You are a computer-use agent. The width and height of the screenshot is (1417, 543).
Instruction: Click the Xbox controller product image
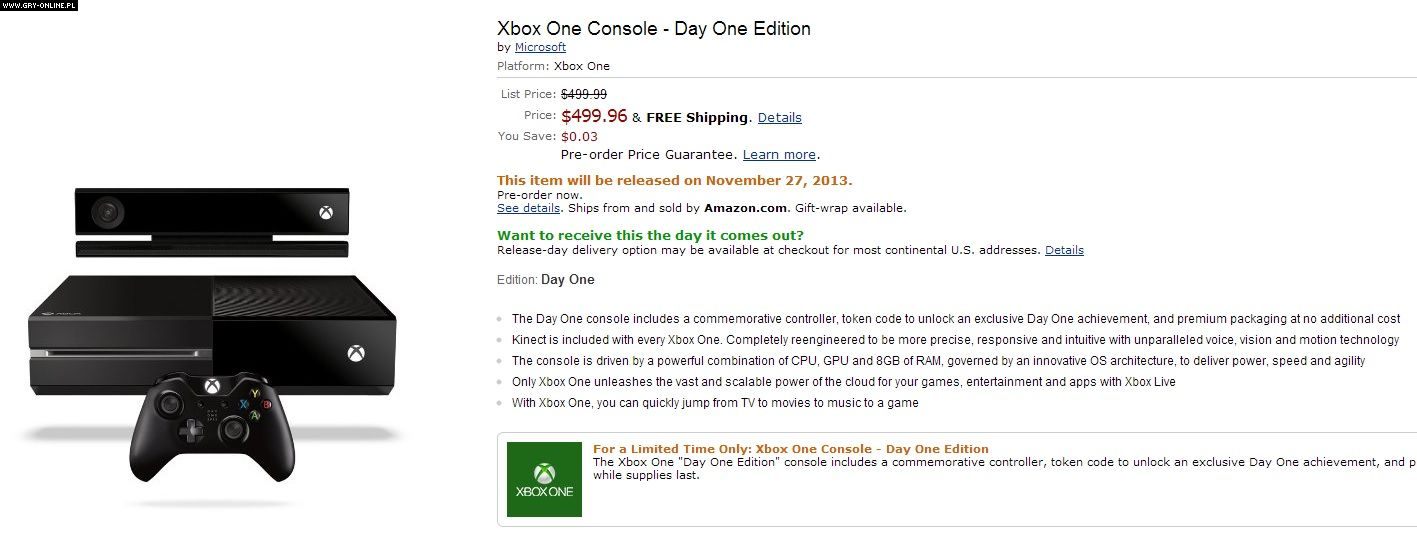[212, 423]
